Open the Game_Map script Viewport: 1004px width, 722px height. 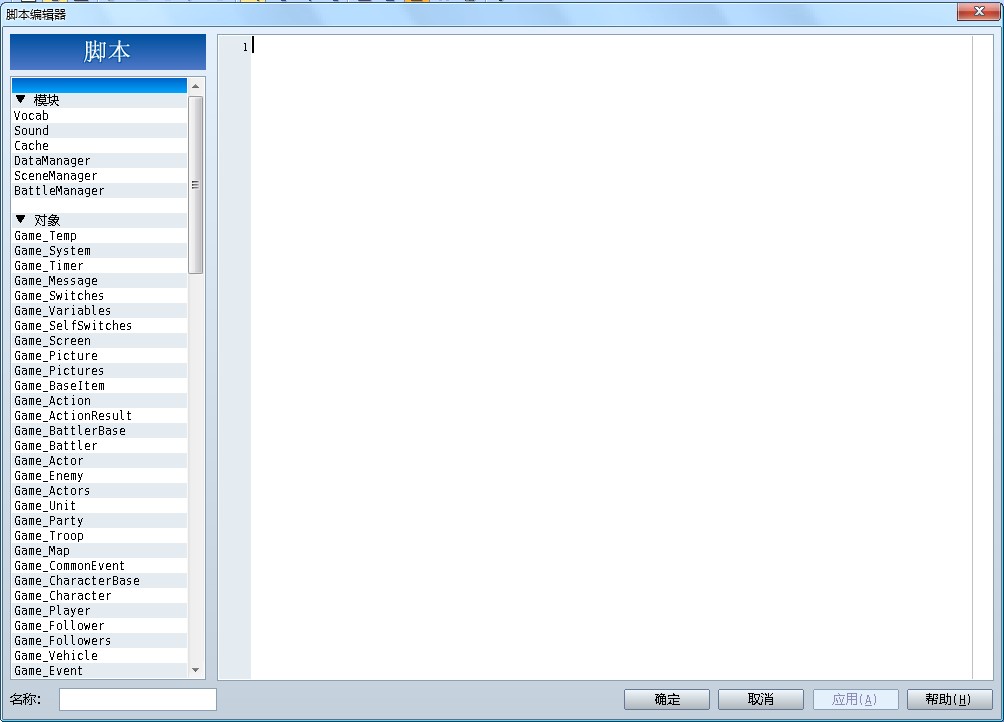pyautogui.click(x=100, y=550)
